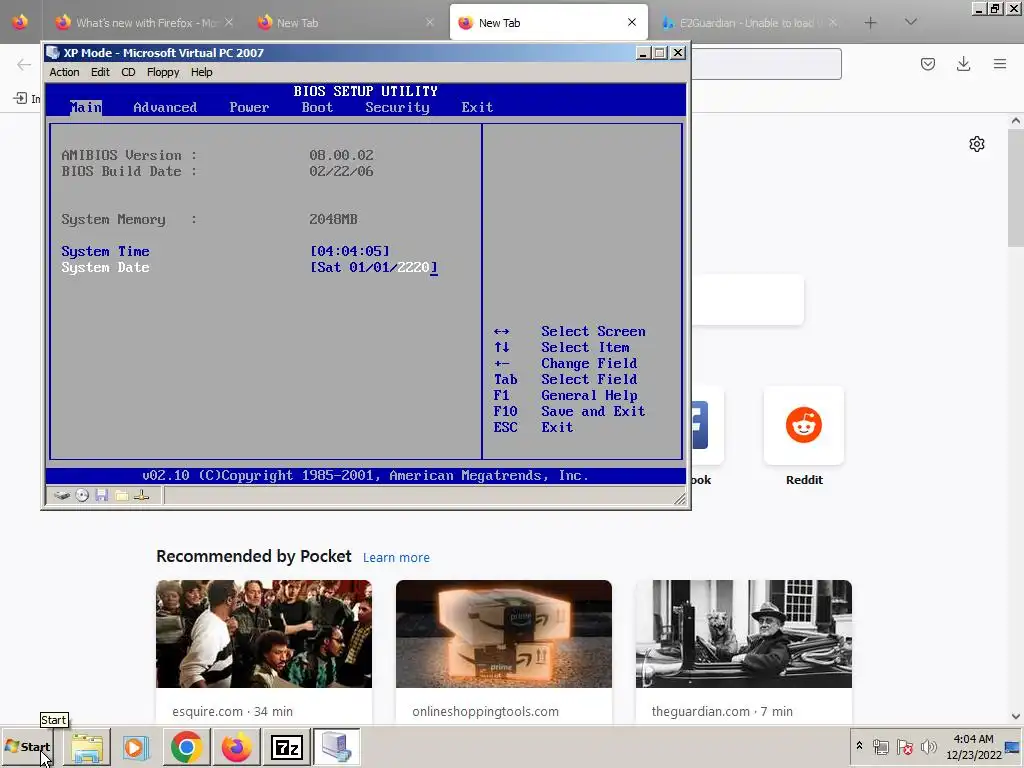1024x768 pixels.
Task: Select the Exit tab in BIOS setup
Action: click(x=477, y=107)
